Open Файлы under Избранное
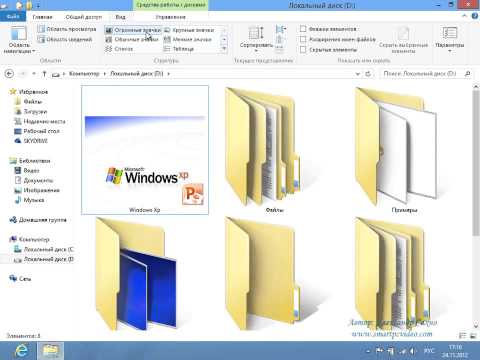Screen dimensions: 480x360 (33, 101)
